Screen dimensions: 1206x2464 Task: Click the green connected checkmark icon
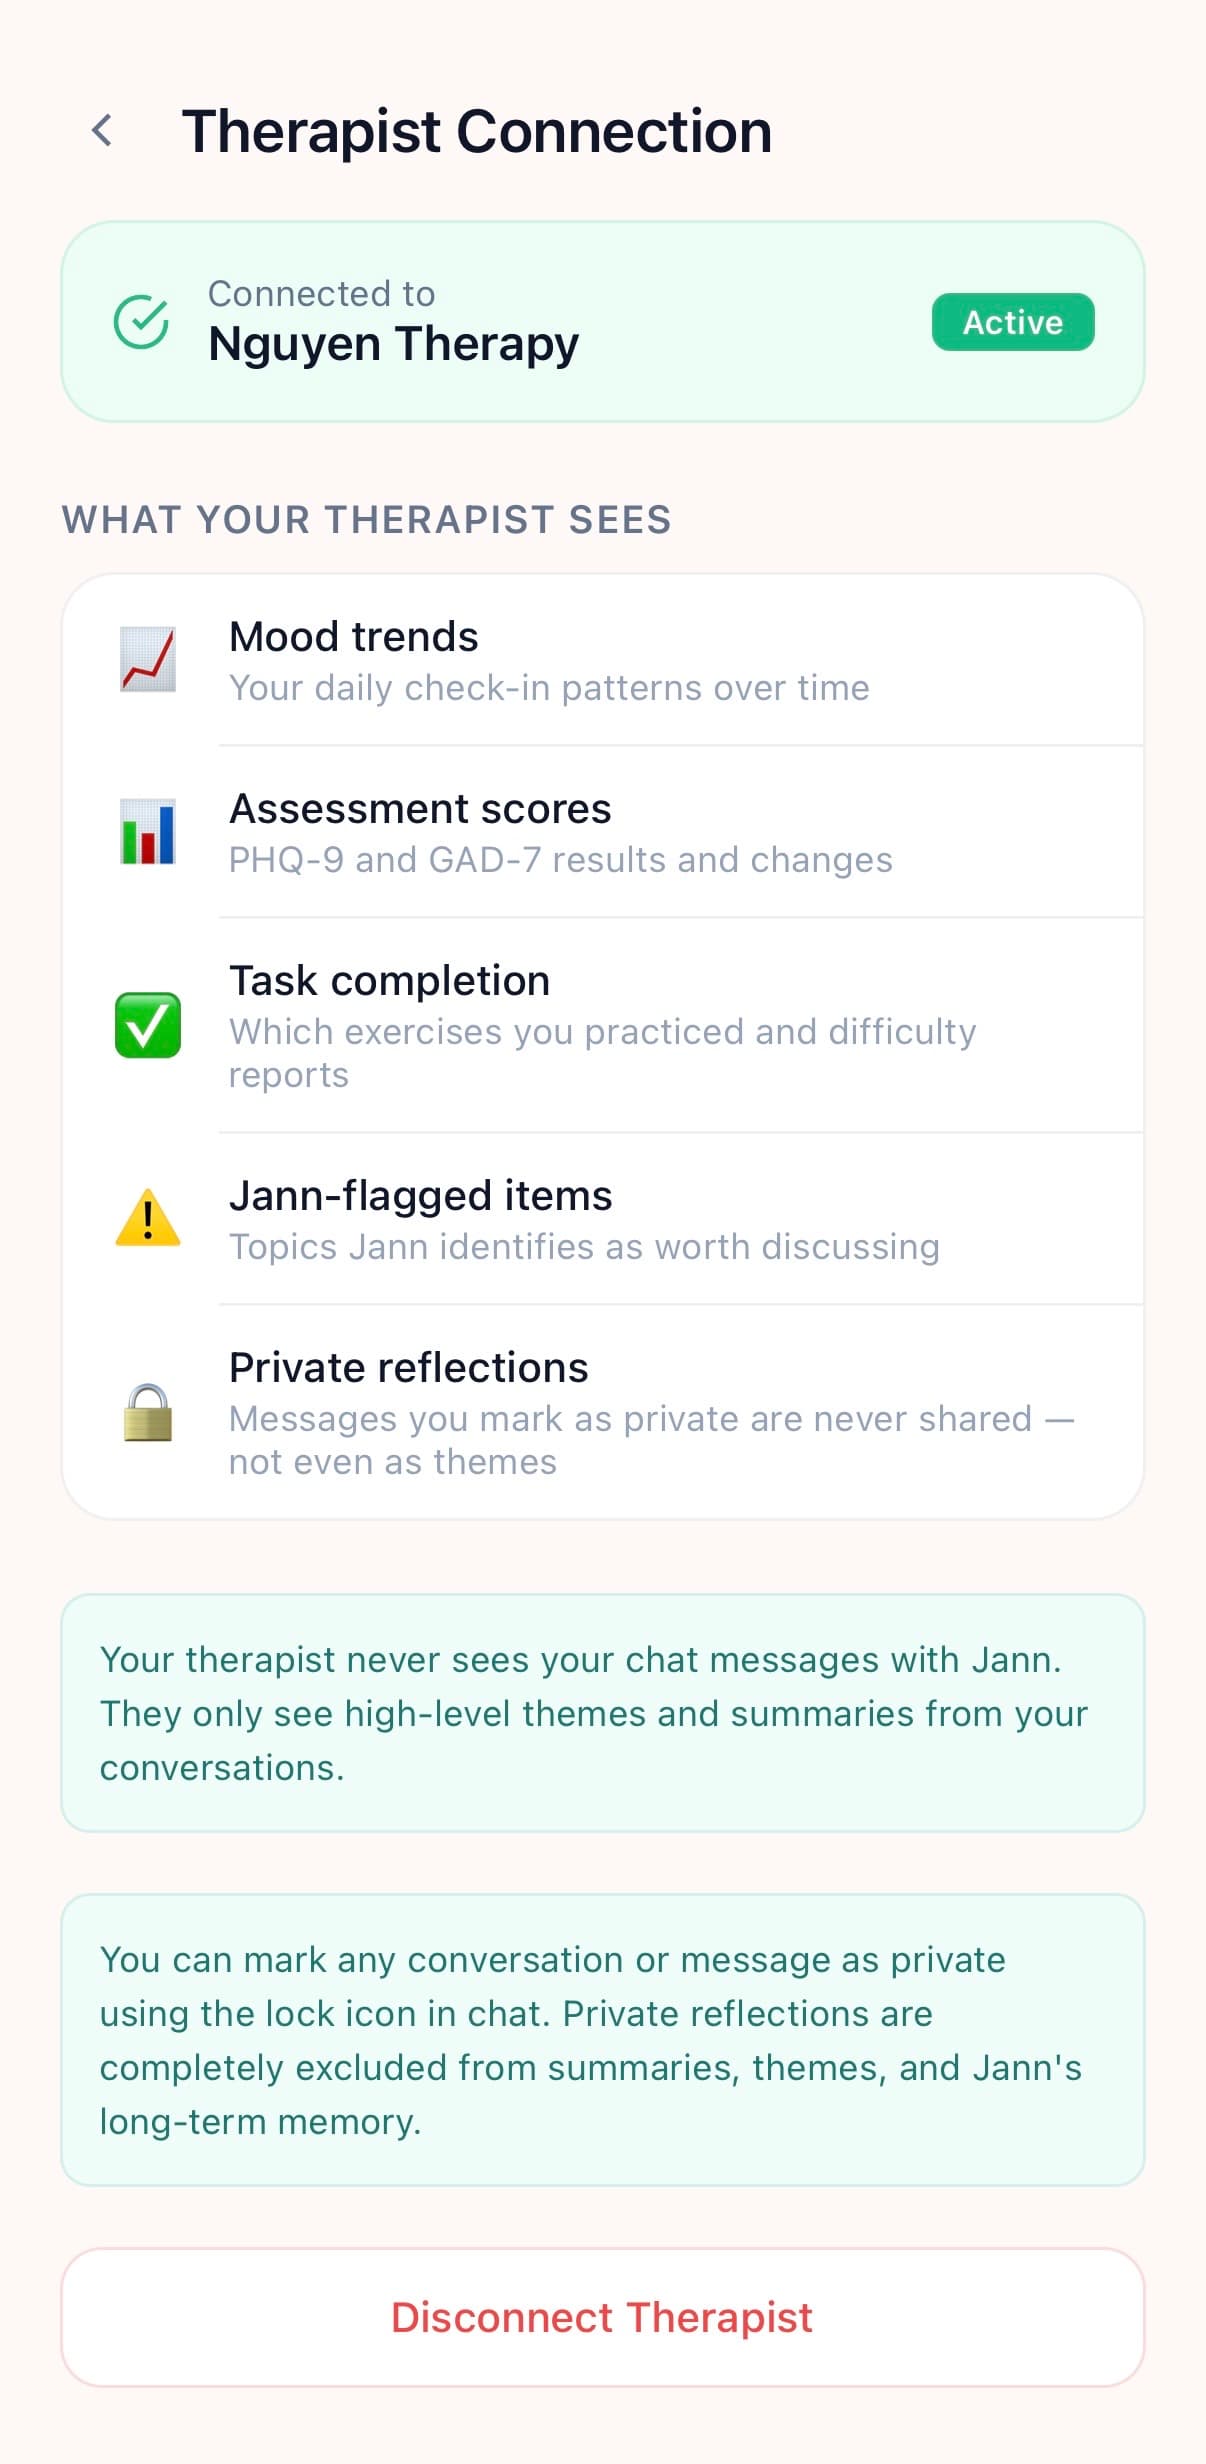click(141, 321)
